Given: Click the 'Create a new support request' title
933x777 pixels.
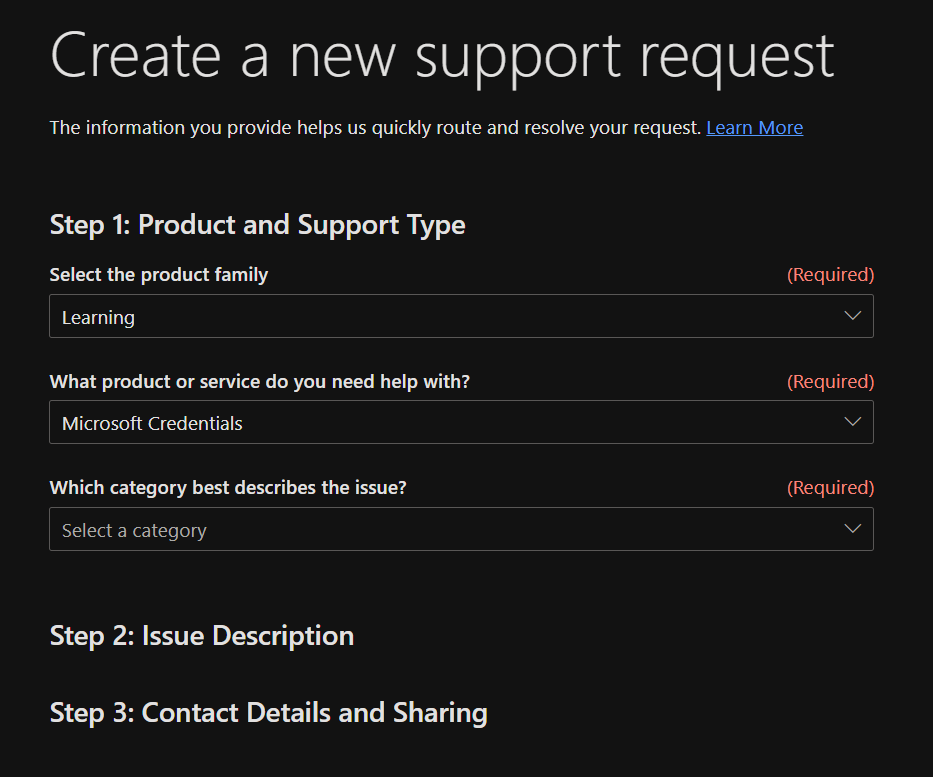Looking at the screenshot, I should (x=442, y=55).
